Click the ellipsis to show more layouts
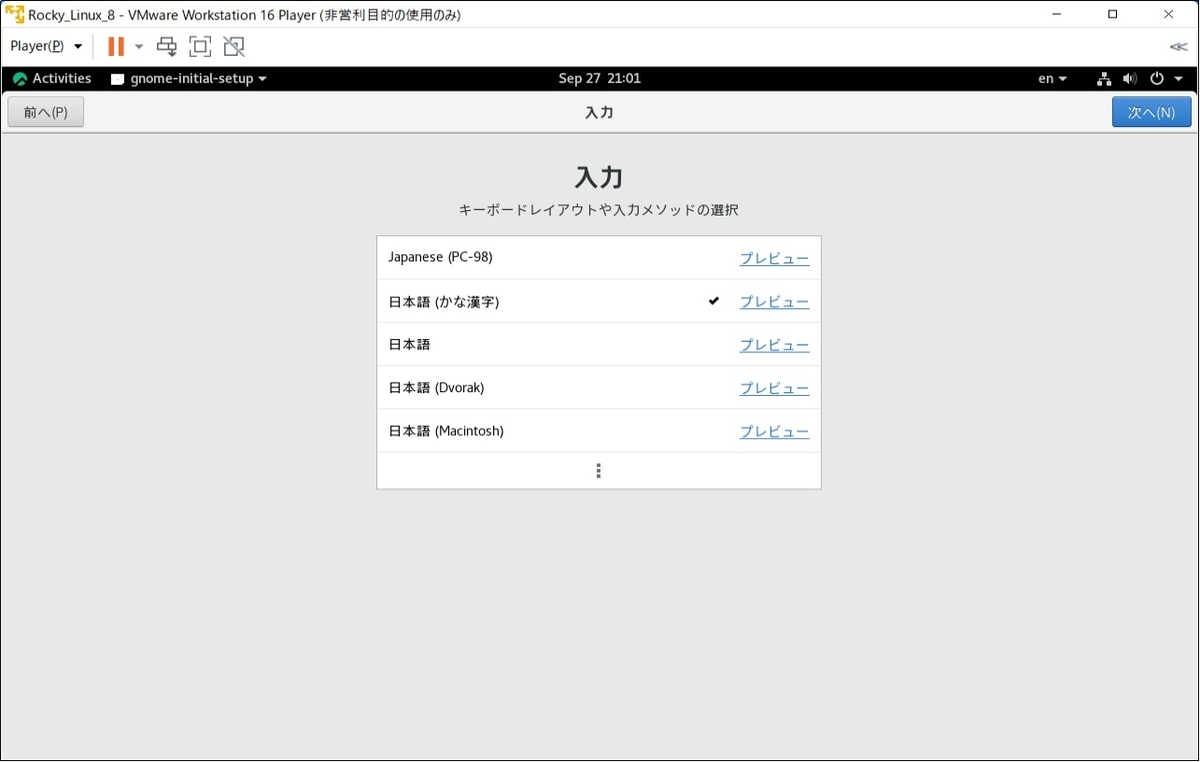The width and height of the screenshot is (1200, 762). point(598,470)
